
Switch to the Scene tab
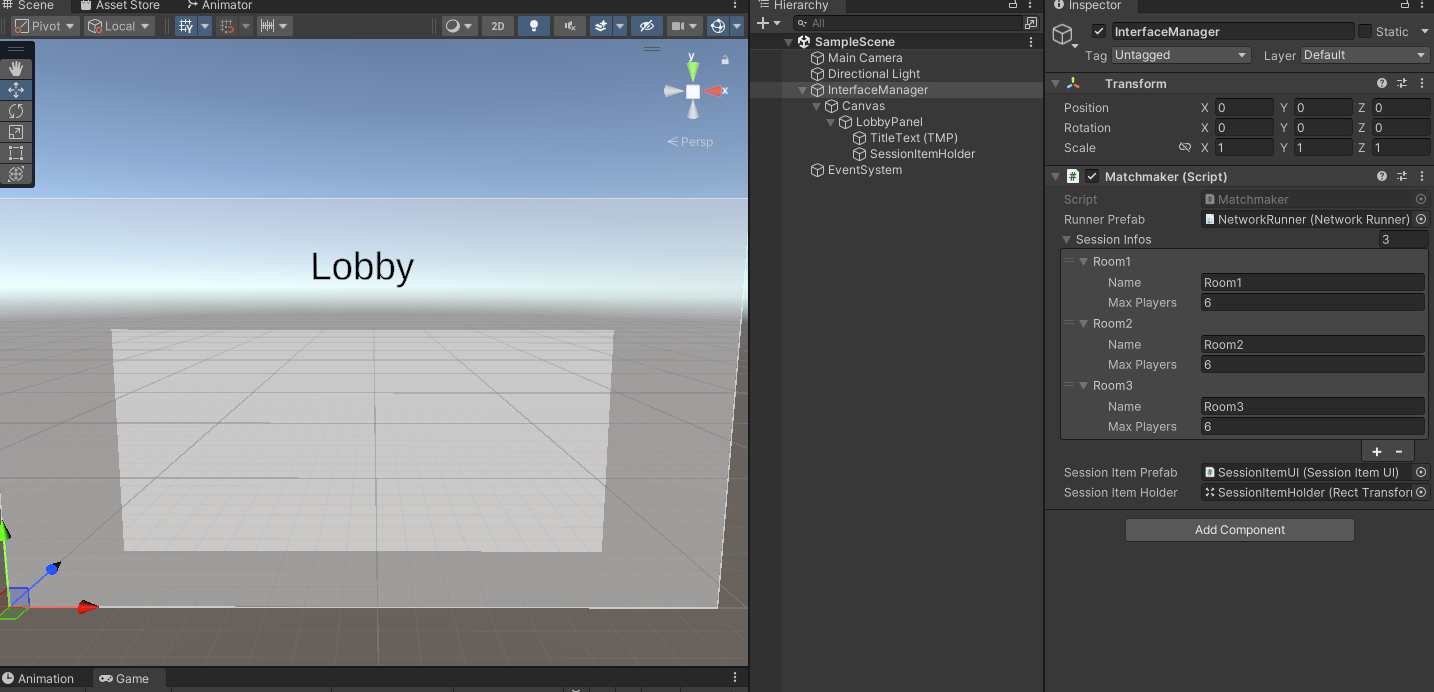tap(28, 6)
